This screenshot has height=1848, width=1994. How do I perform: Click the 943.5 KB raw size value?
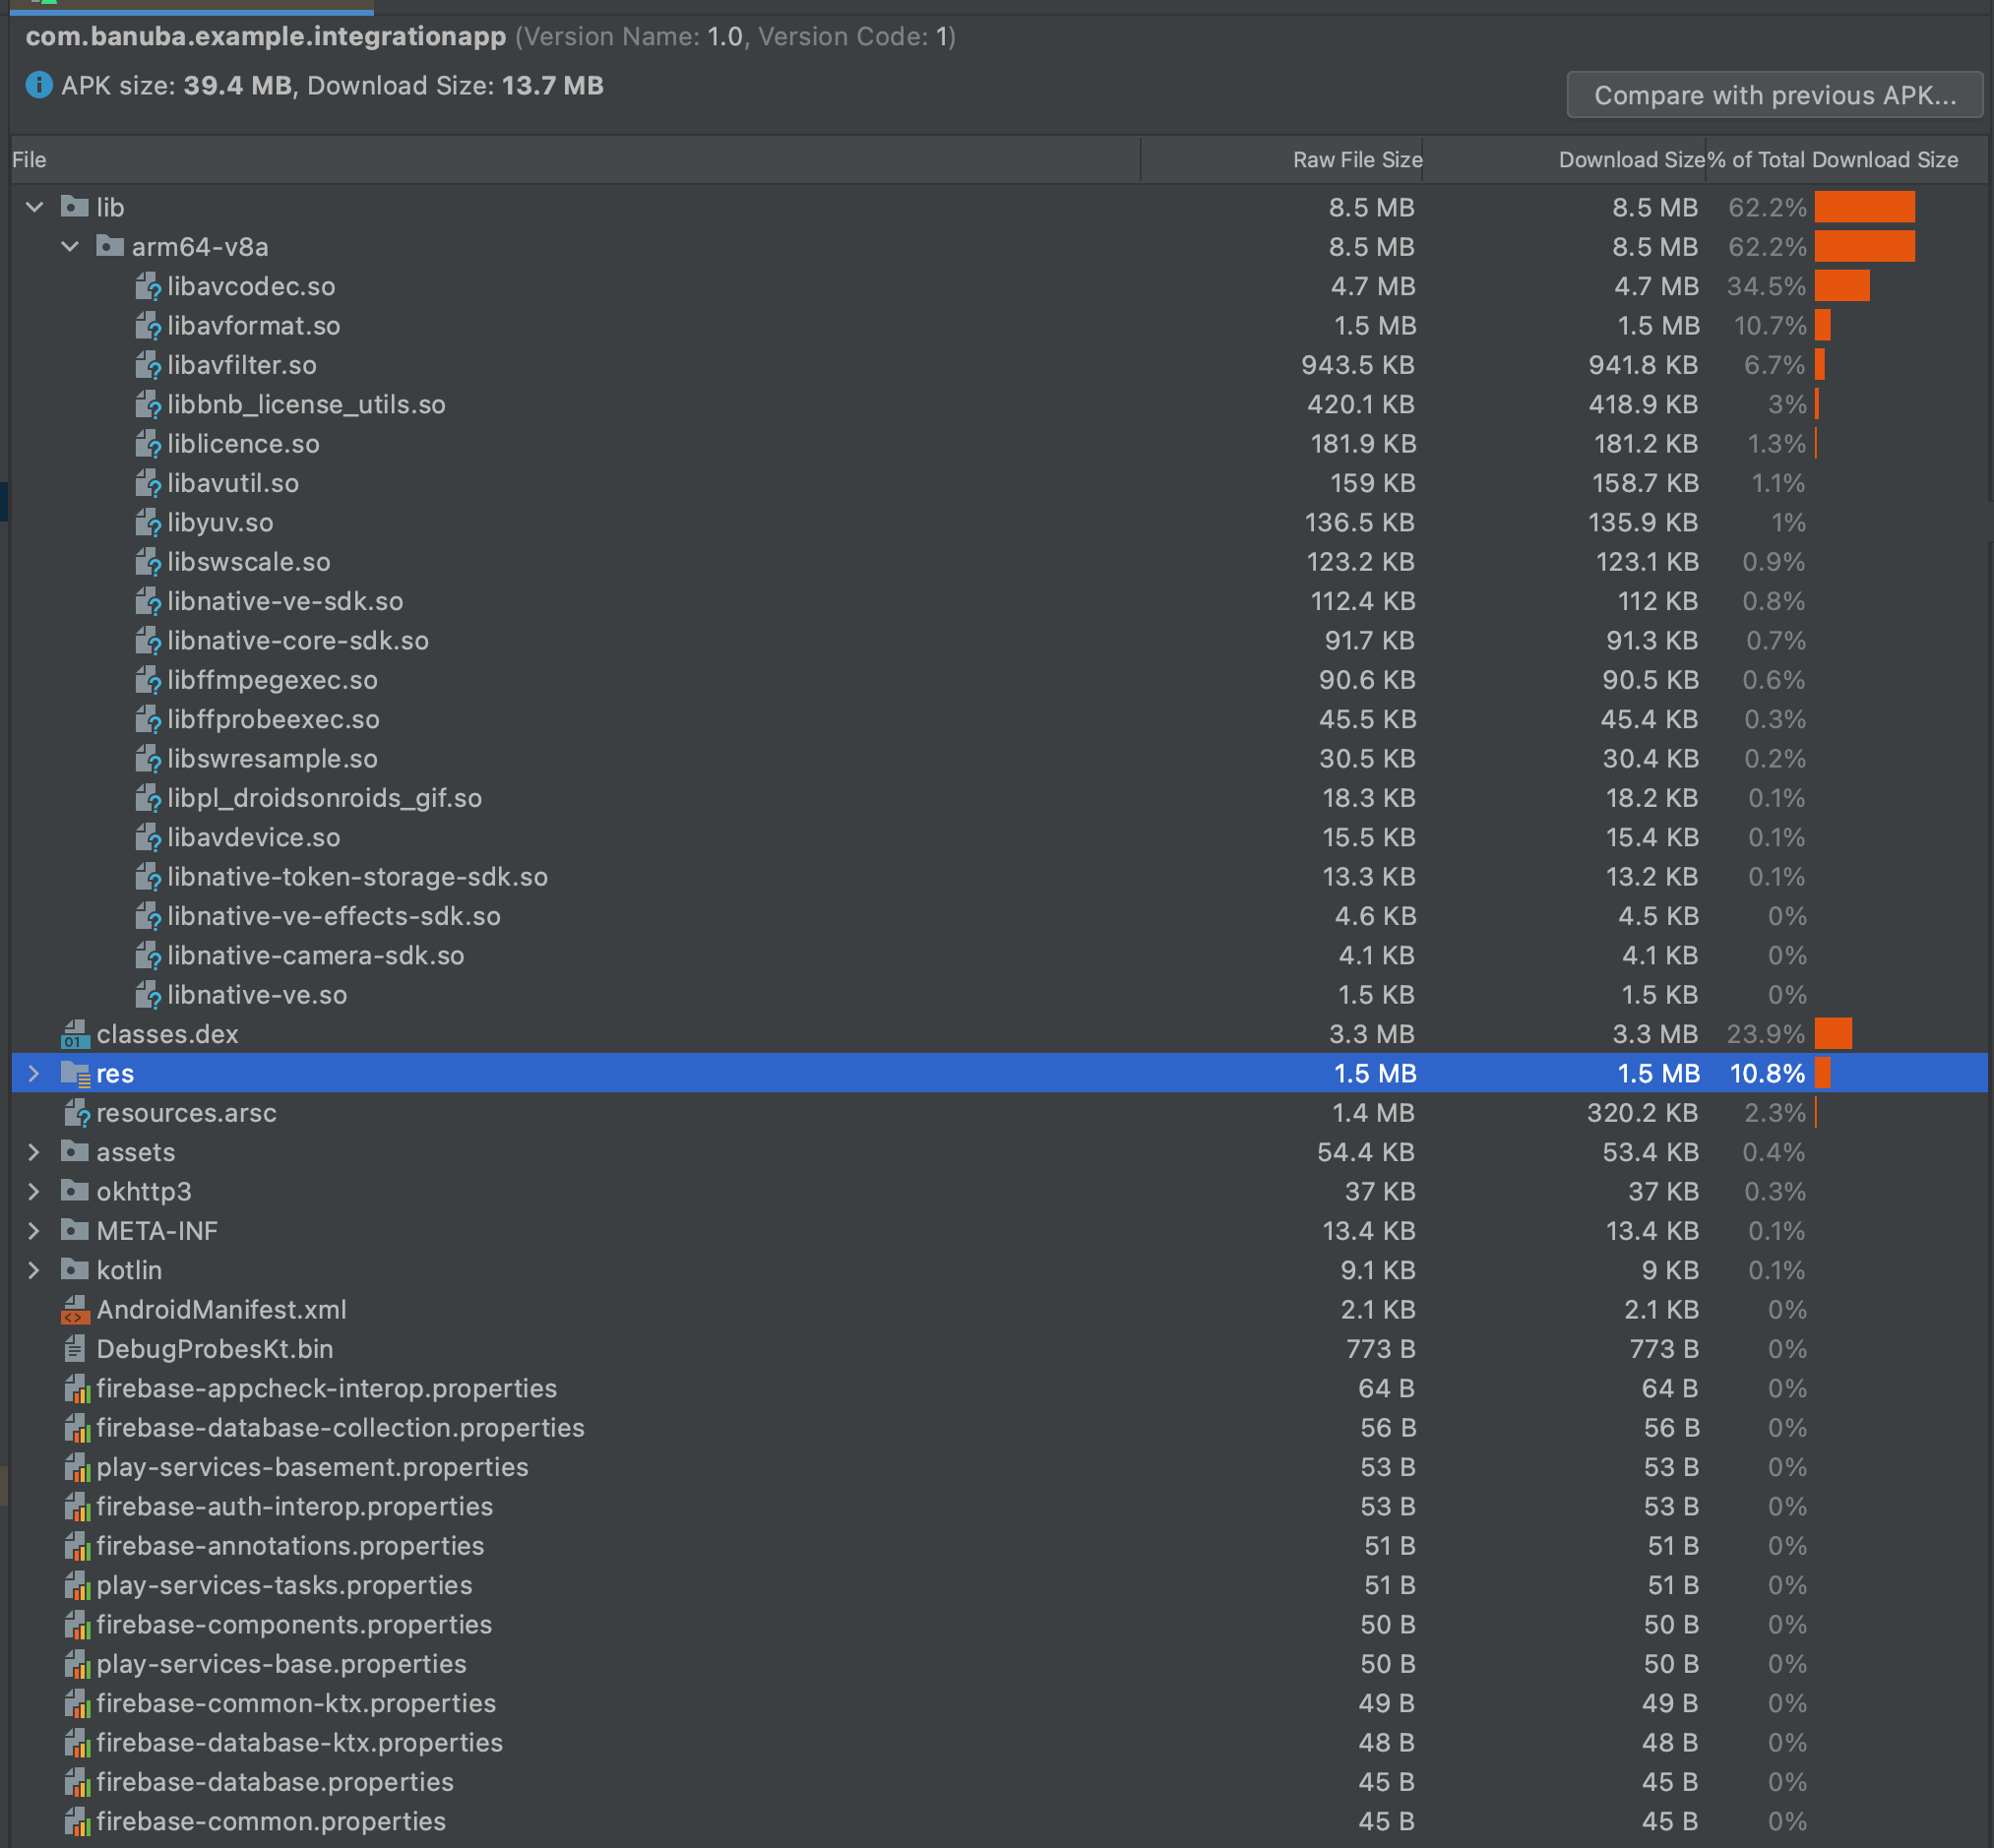point(1358,365)
